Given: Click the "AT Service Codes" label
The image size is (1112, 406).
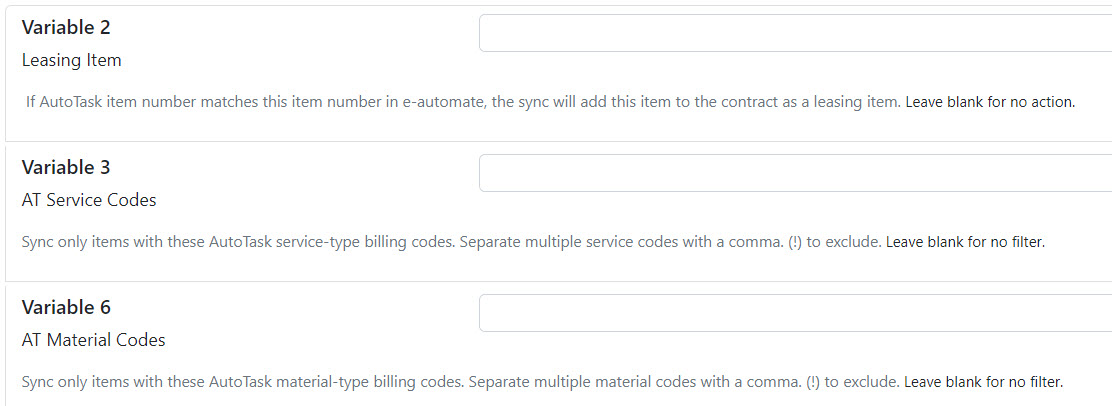Looking at the screenshot, I should point(89,200).
